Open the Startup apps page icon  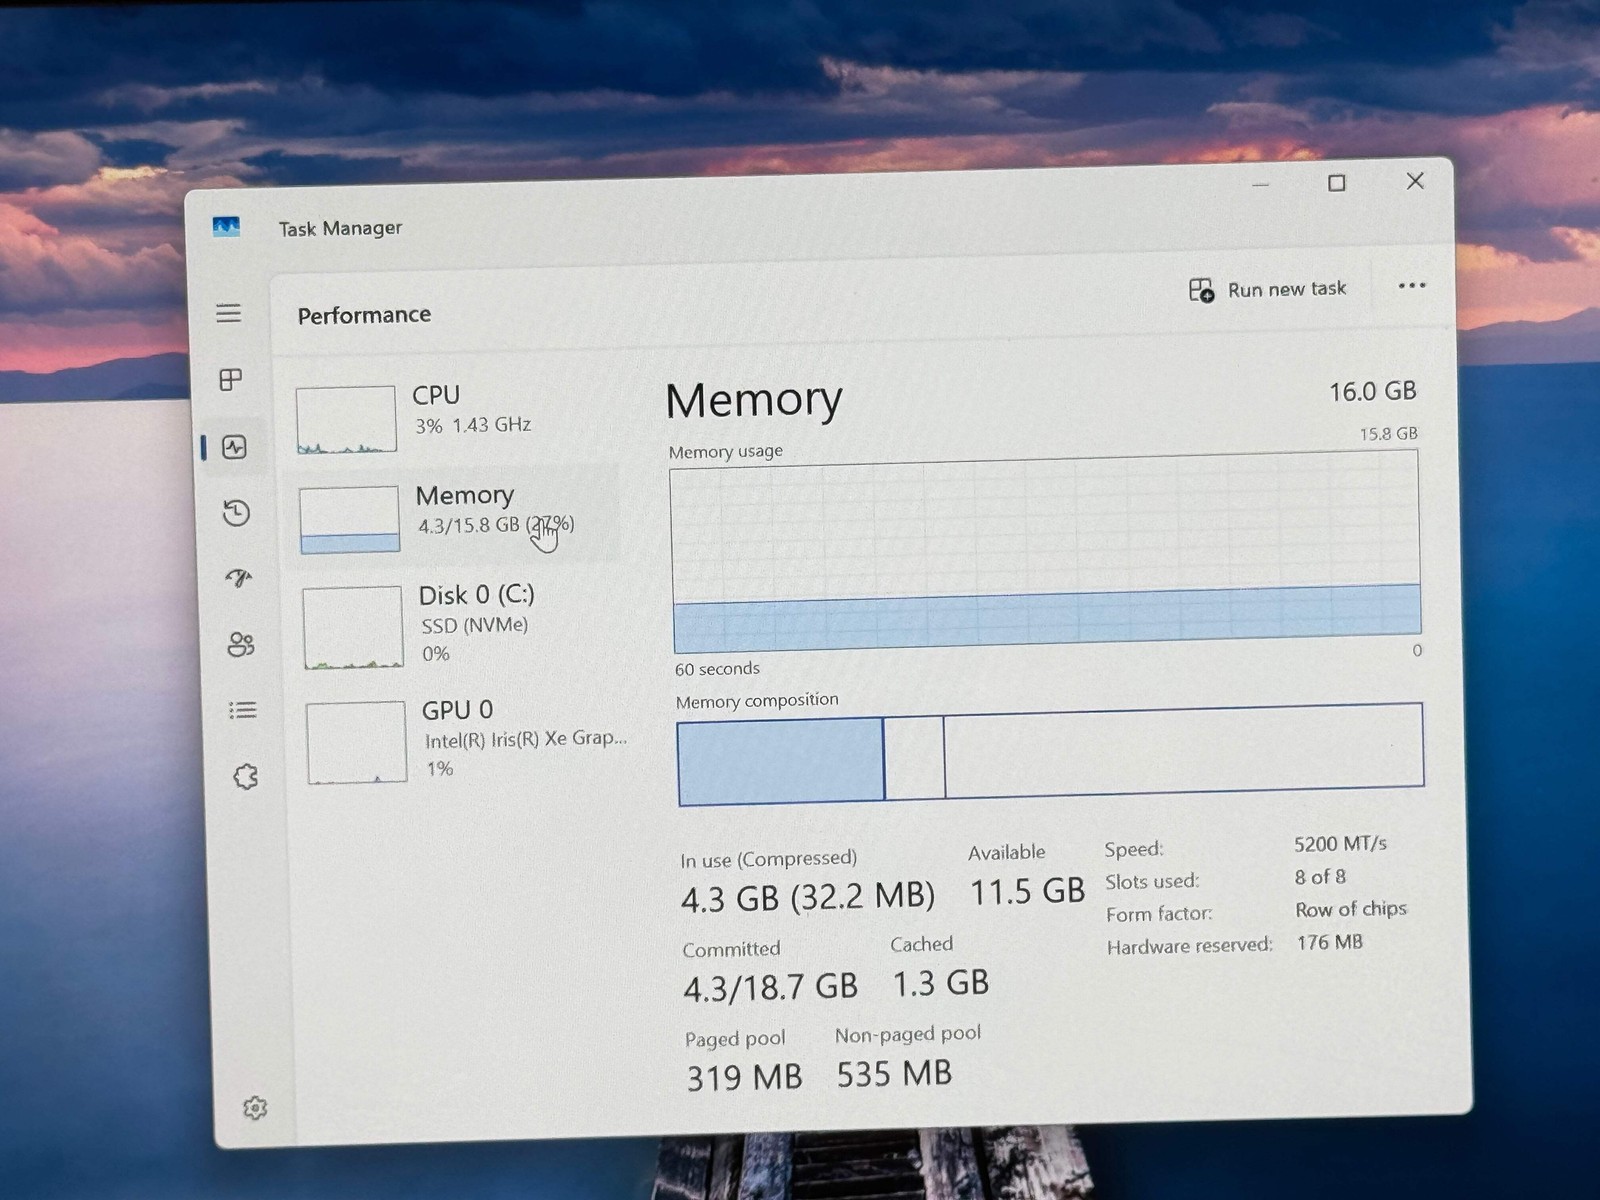[x=239, y=578]
